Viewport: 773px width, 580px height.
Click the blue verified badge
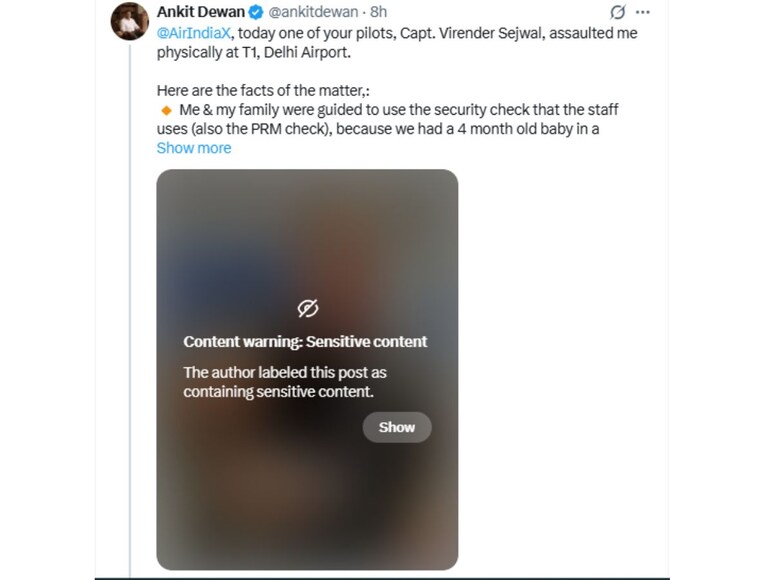(x=256, y=13)
